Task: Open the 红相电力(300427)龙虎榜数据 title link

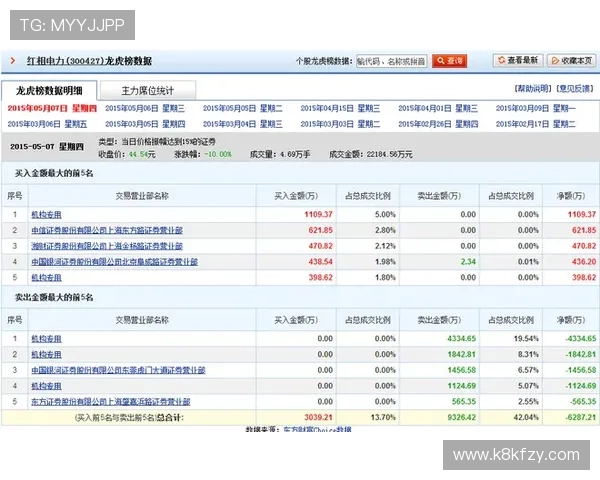Action: pyautogui.click(x=89, y=61)
